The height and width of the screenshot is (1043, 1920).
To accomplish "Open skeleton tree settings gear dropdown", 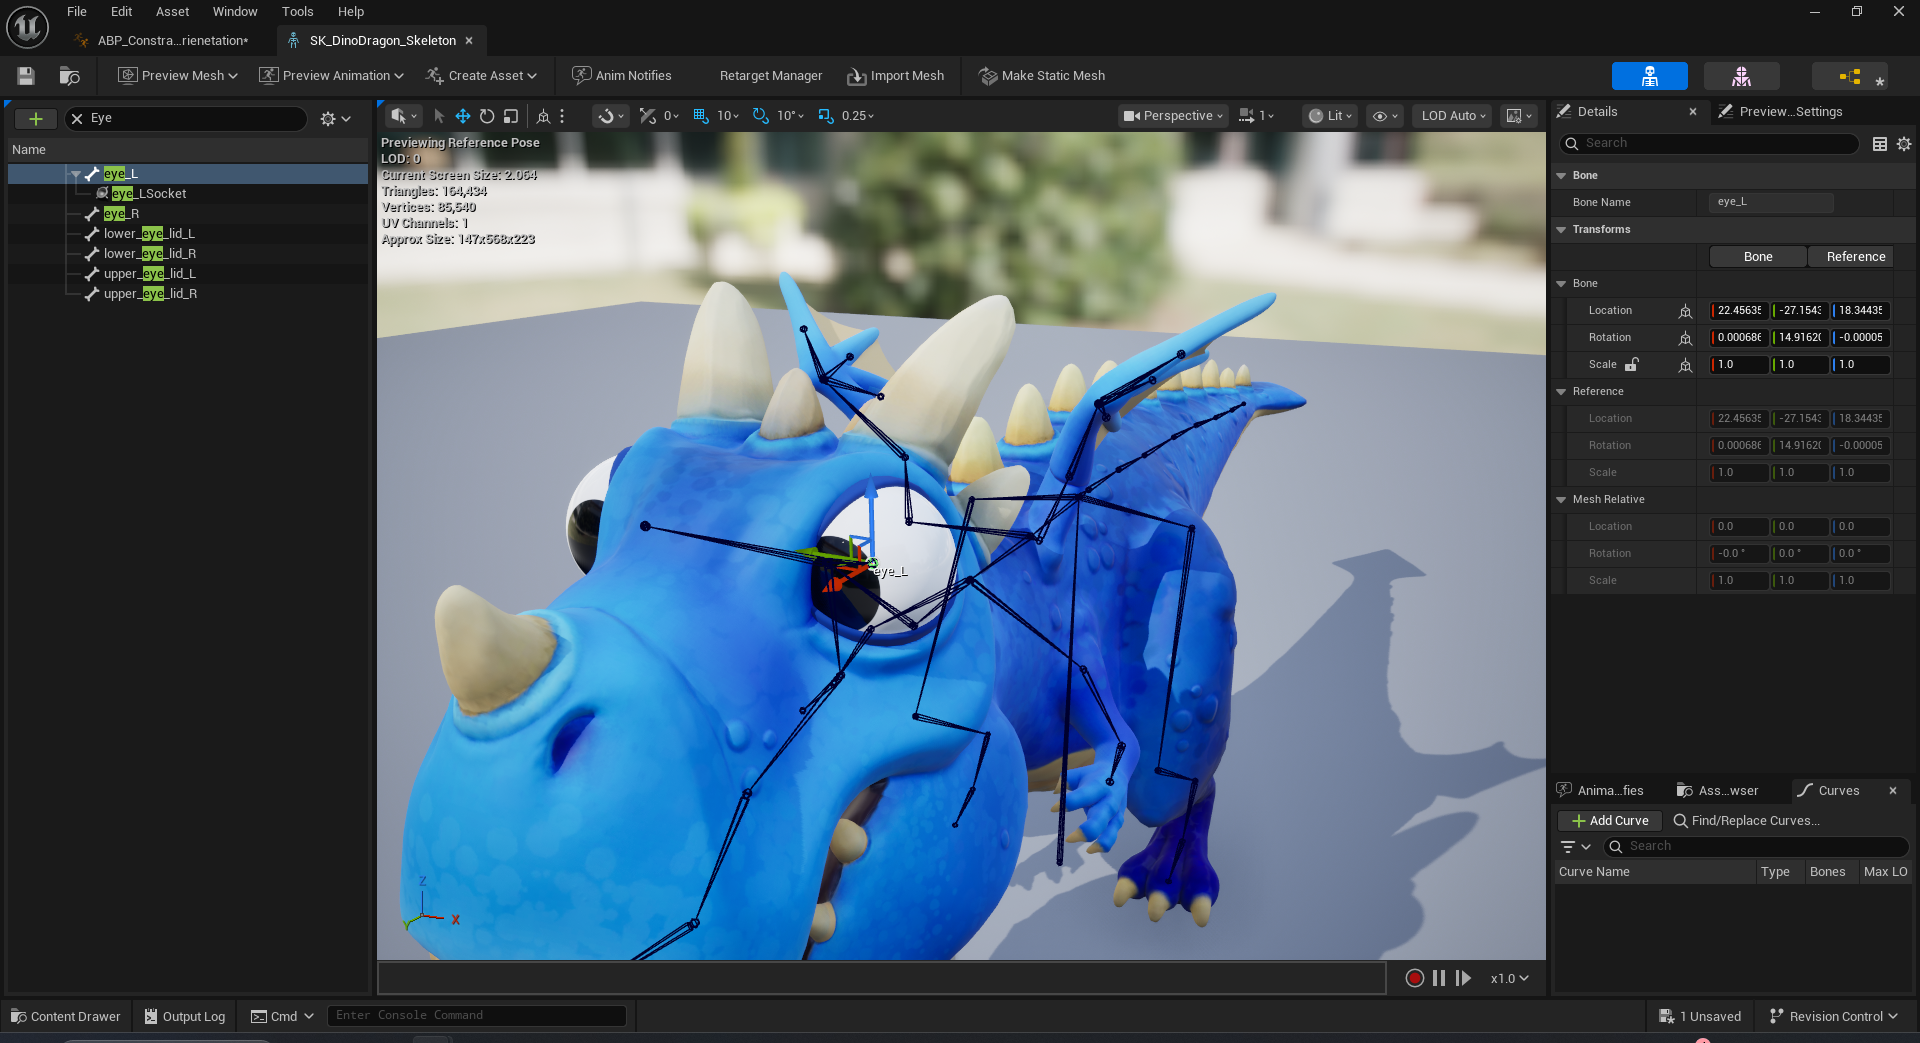I will [335, 119].
